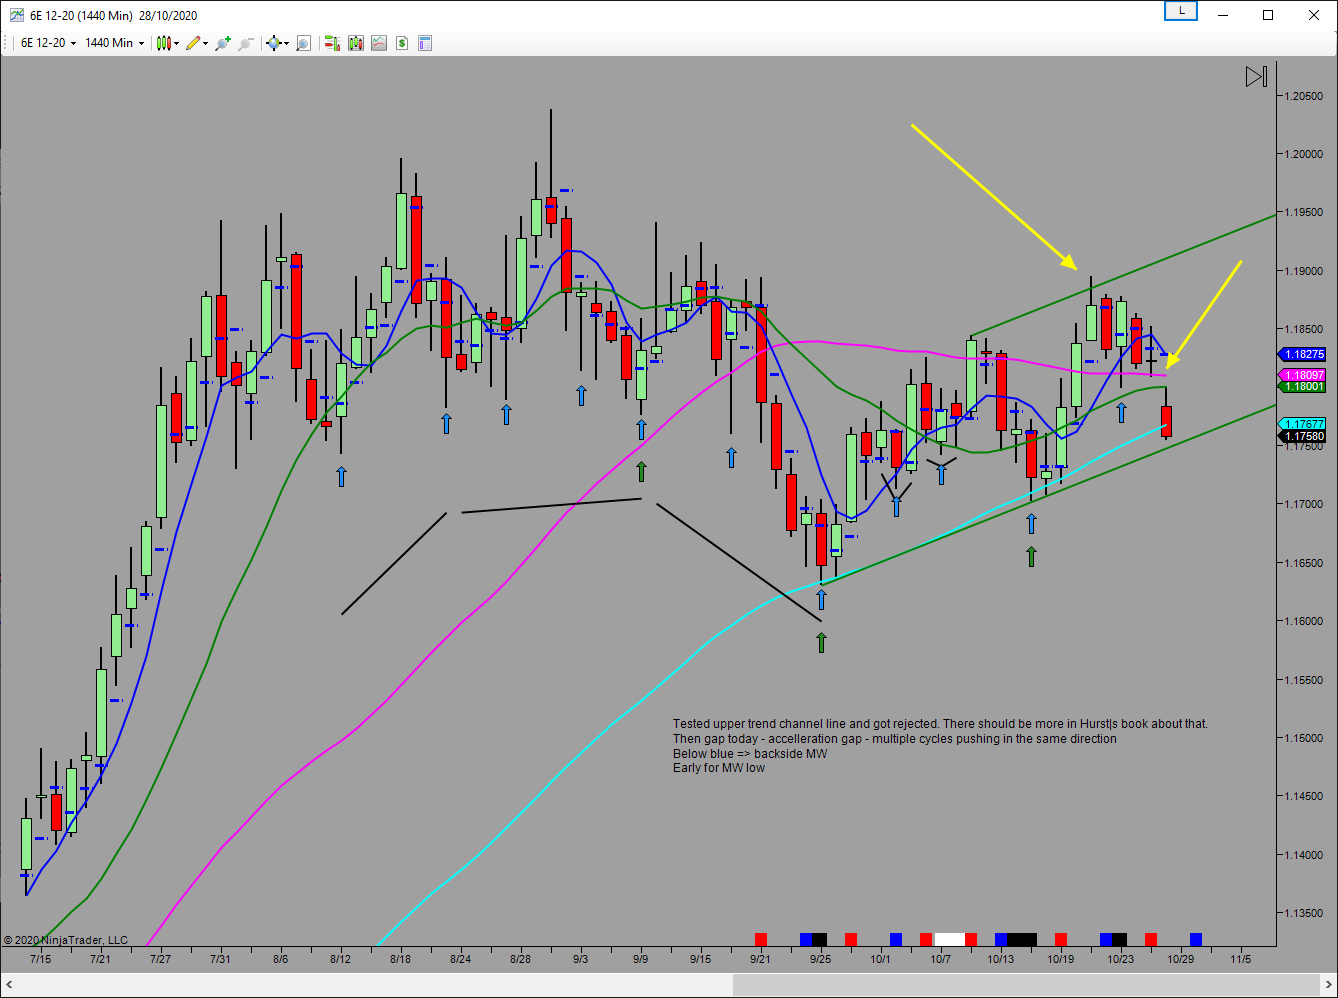Close the chart window
The image size is (1338, 998).
[x=1314, y=15]
